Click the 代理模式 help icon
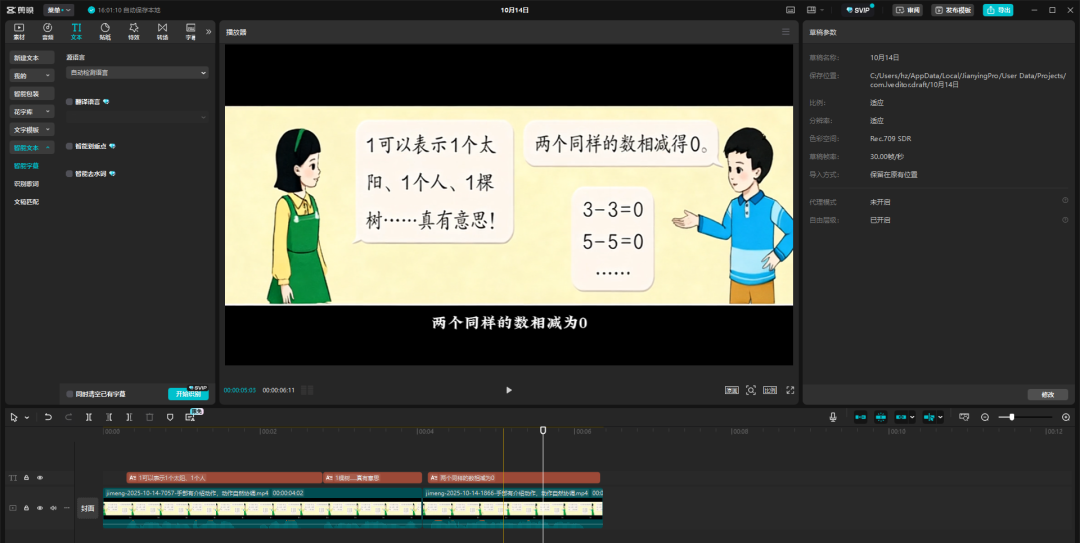This screenshot has width=1080, height=543. pyautogui.click(x=1065, y=200)
